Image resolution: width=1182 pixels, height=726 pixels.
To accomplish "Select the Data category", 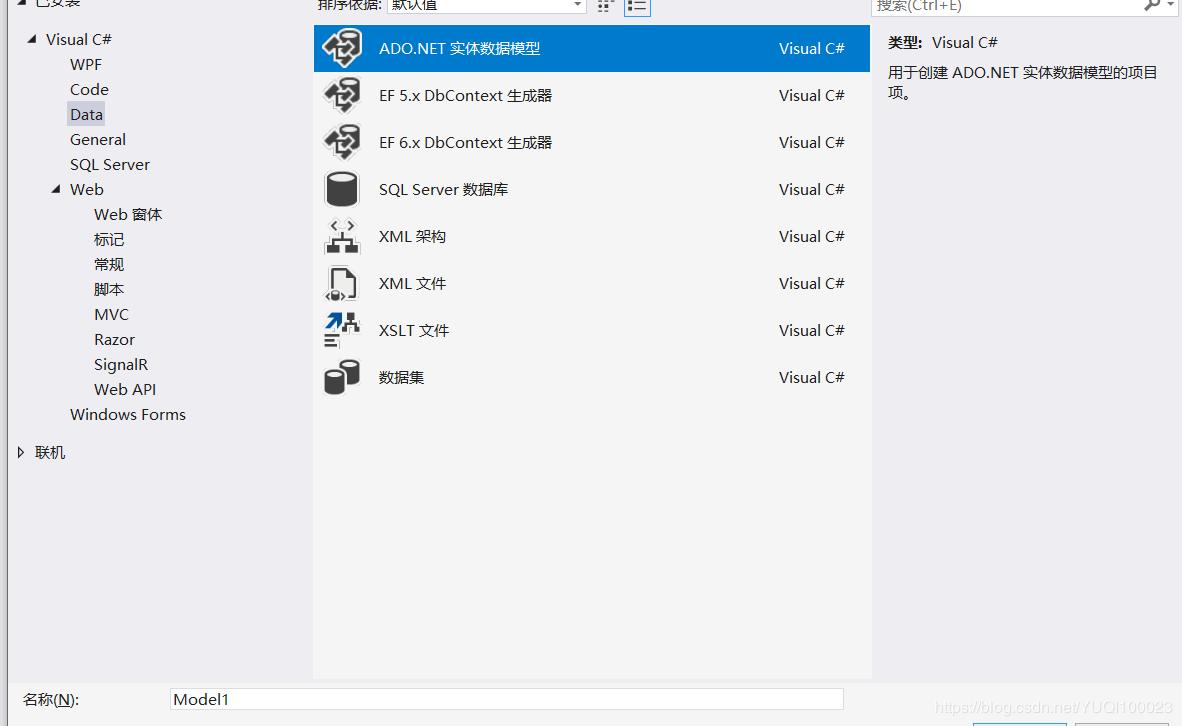I will point(86,115).
